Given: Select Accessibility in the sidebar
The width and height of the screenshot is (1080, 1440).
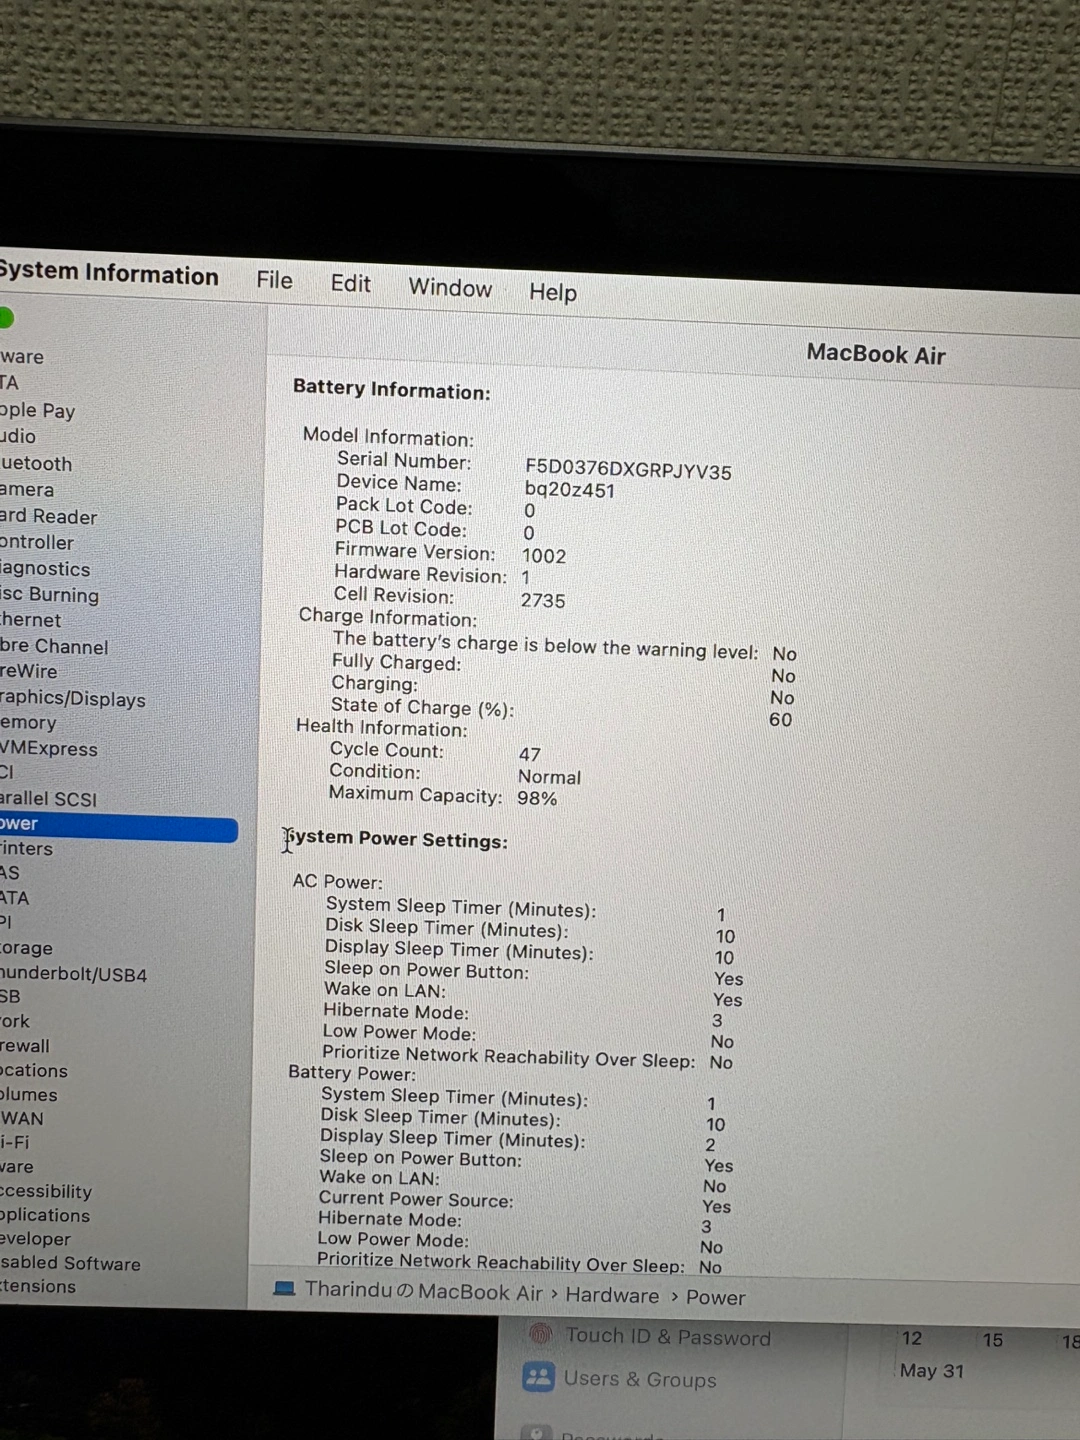Looking at the screenshot, I should pyautogui.click(x=46, y=1191).
